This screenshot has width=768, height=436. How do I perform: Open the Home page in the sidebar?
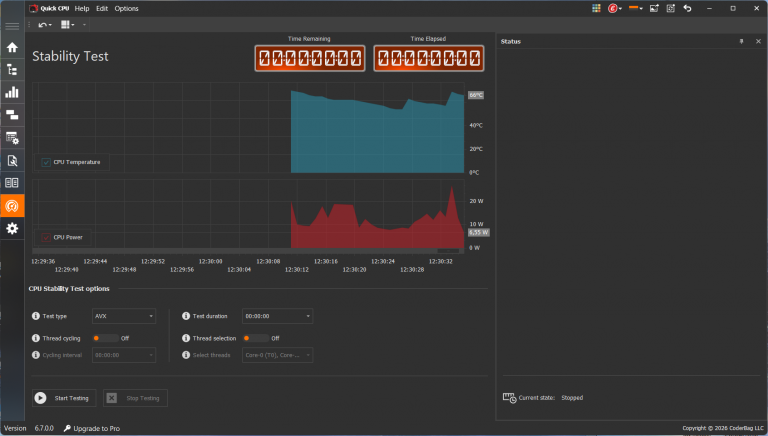(12, 47)
